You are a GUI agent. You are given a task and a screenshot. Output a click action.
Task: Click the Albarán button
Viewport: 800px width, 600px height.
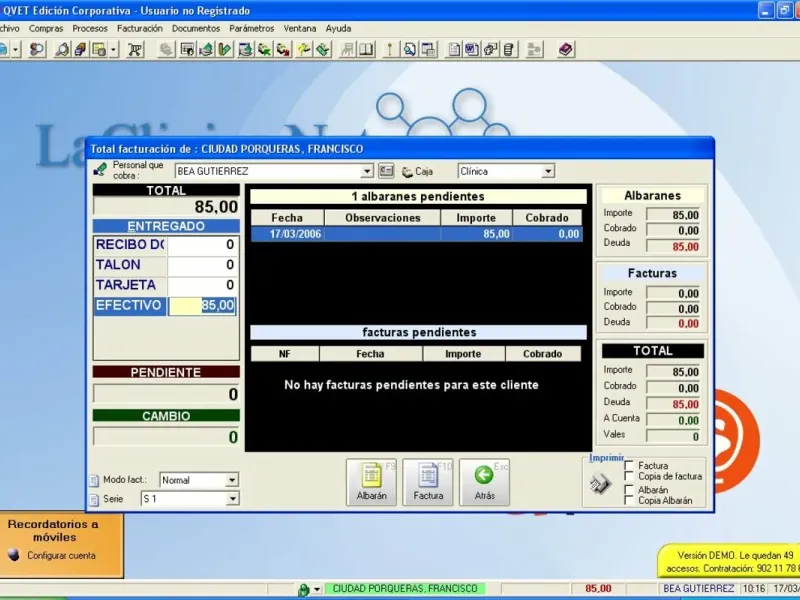(371, 482)
